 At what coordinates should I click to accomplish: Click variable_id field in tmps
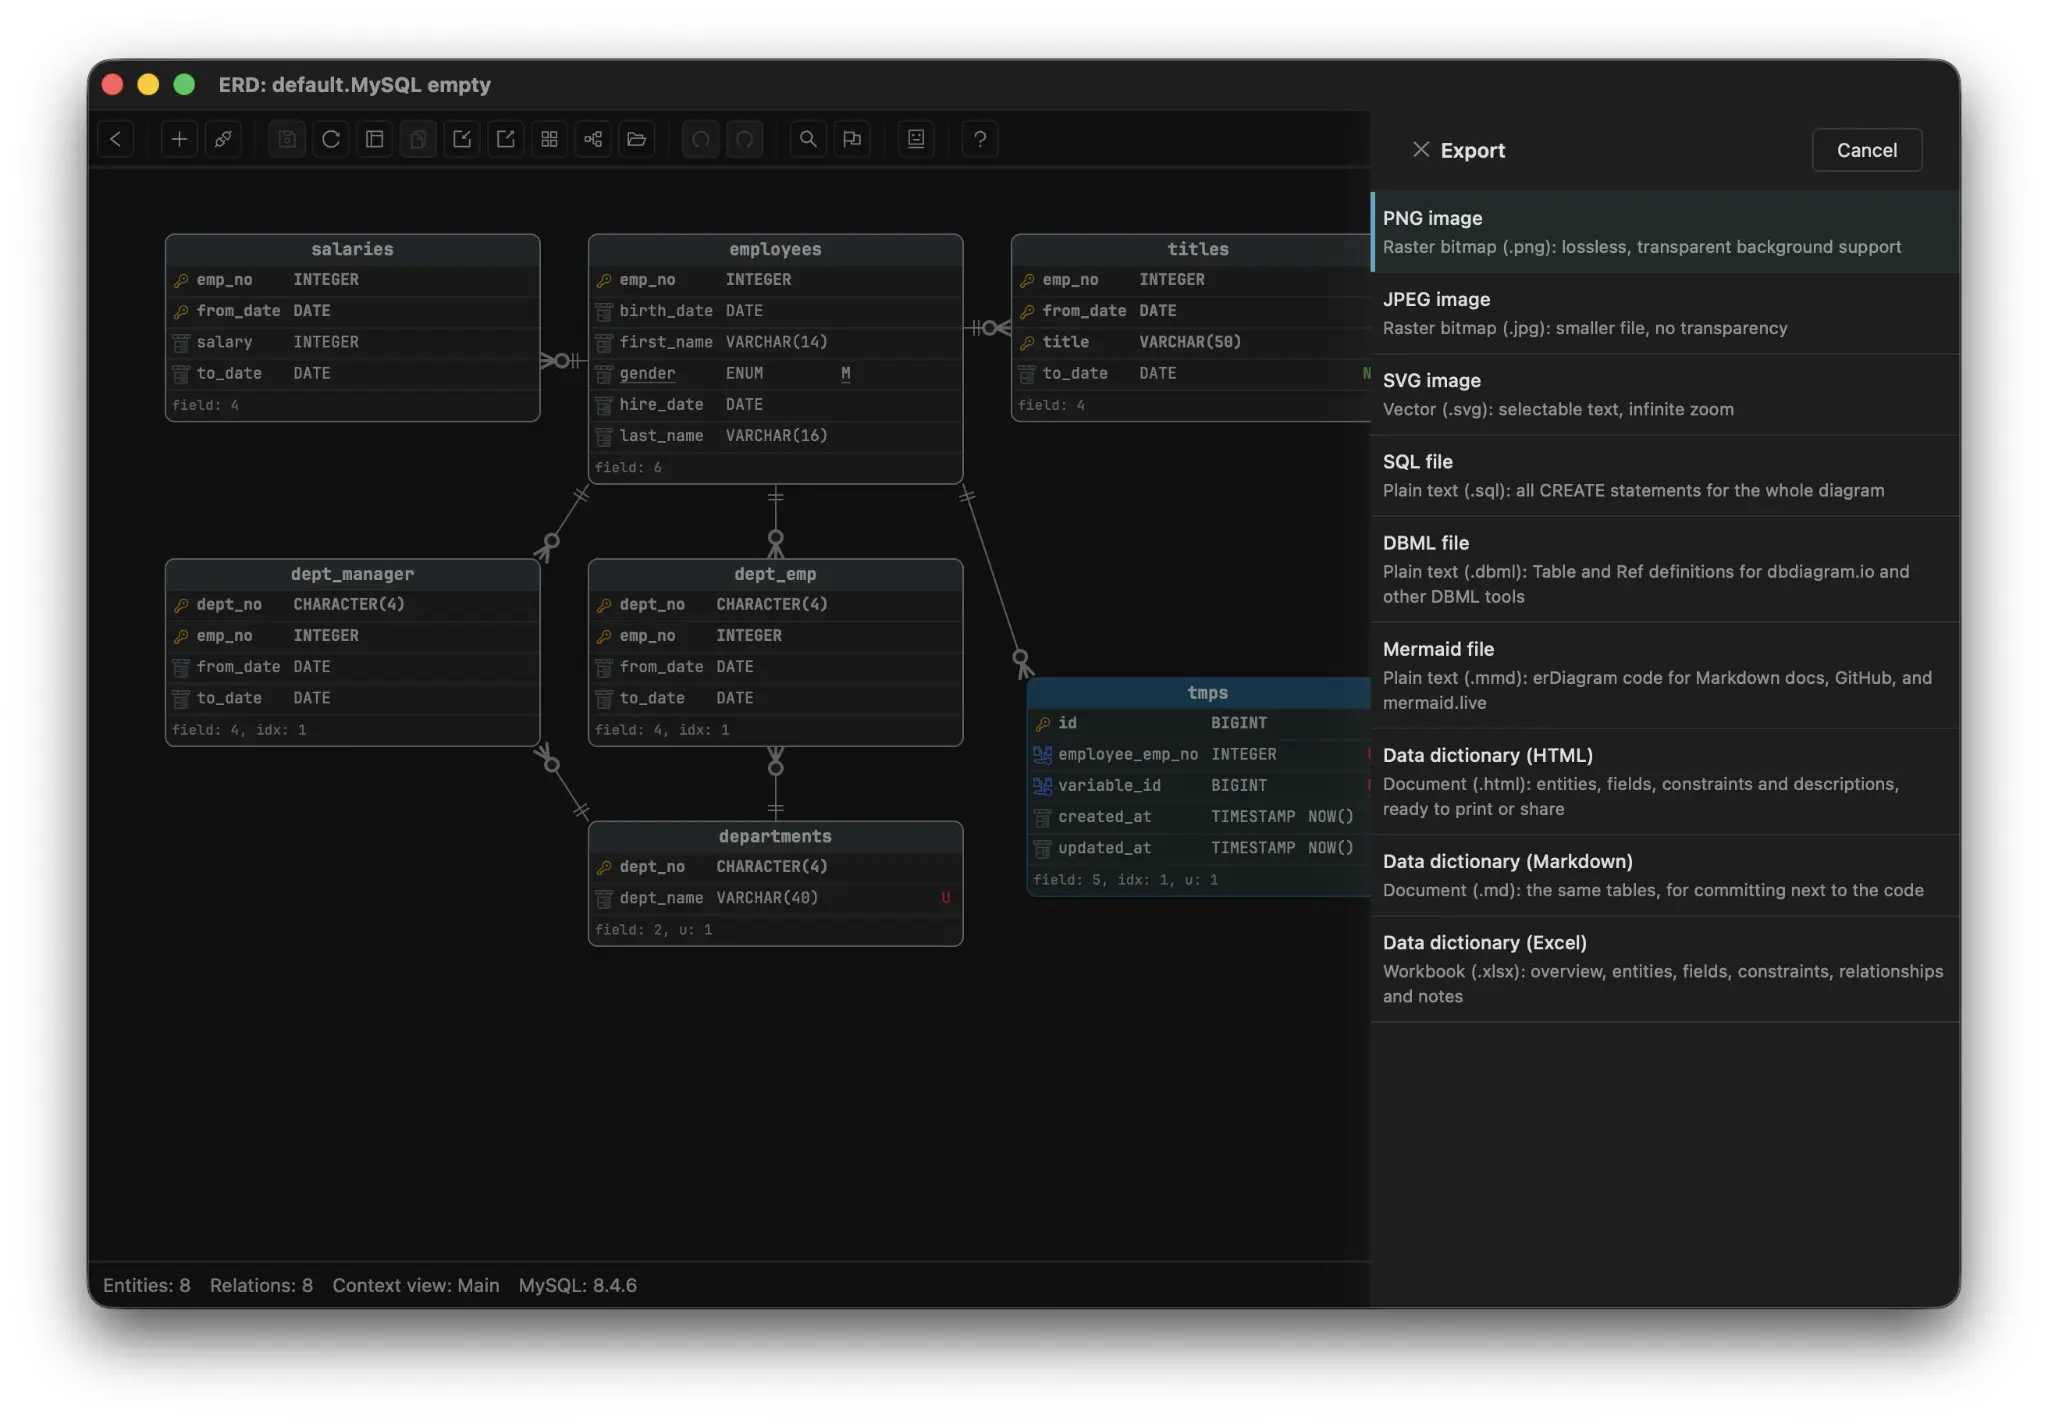1200,785
